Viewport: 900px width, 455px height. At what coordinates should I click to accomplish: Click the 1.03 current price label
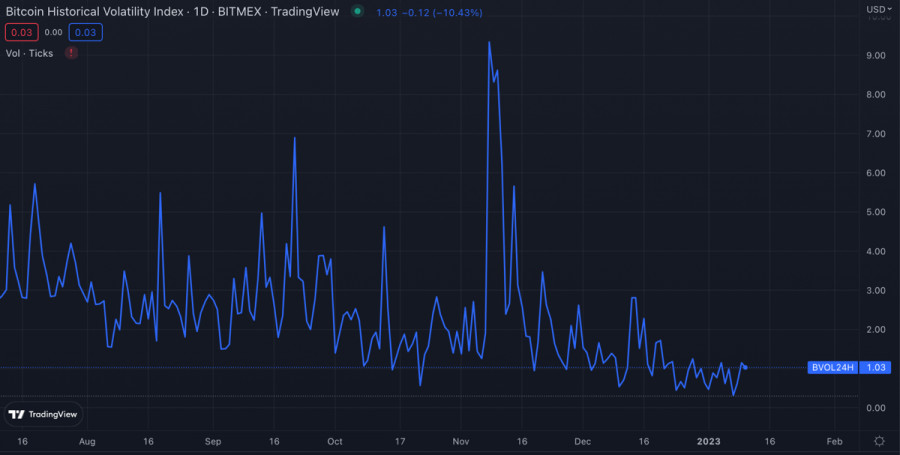click(x=876, y=368)
